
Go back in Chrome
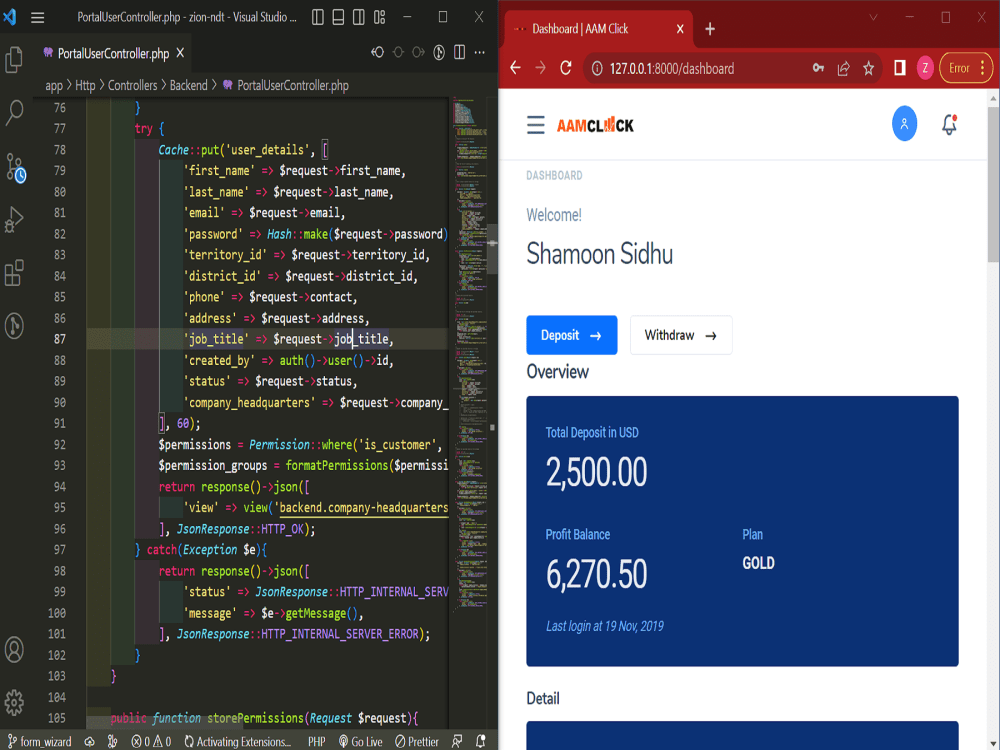[515, 68]
